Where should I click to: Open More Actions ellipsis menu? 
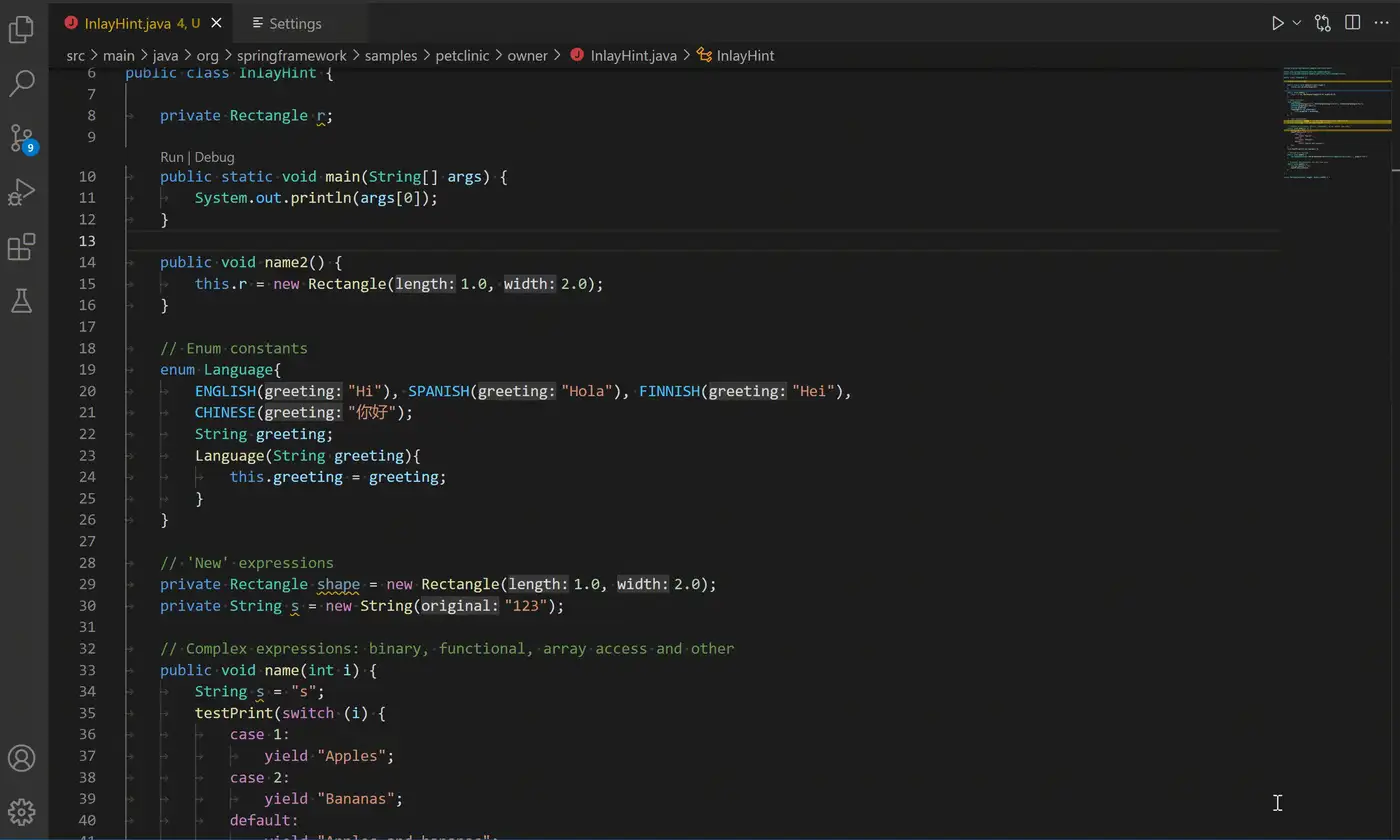pyautogui.click(x=1381, y=23)
